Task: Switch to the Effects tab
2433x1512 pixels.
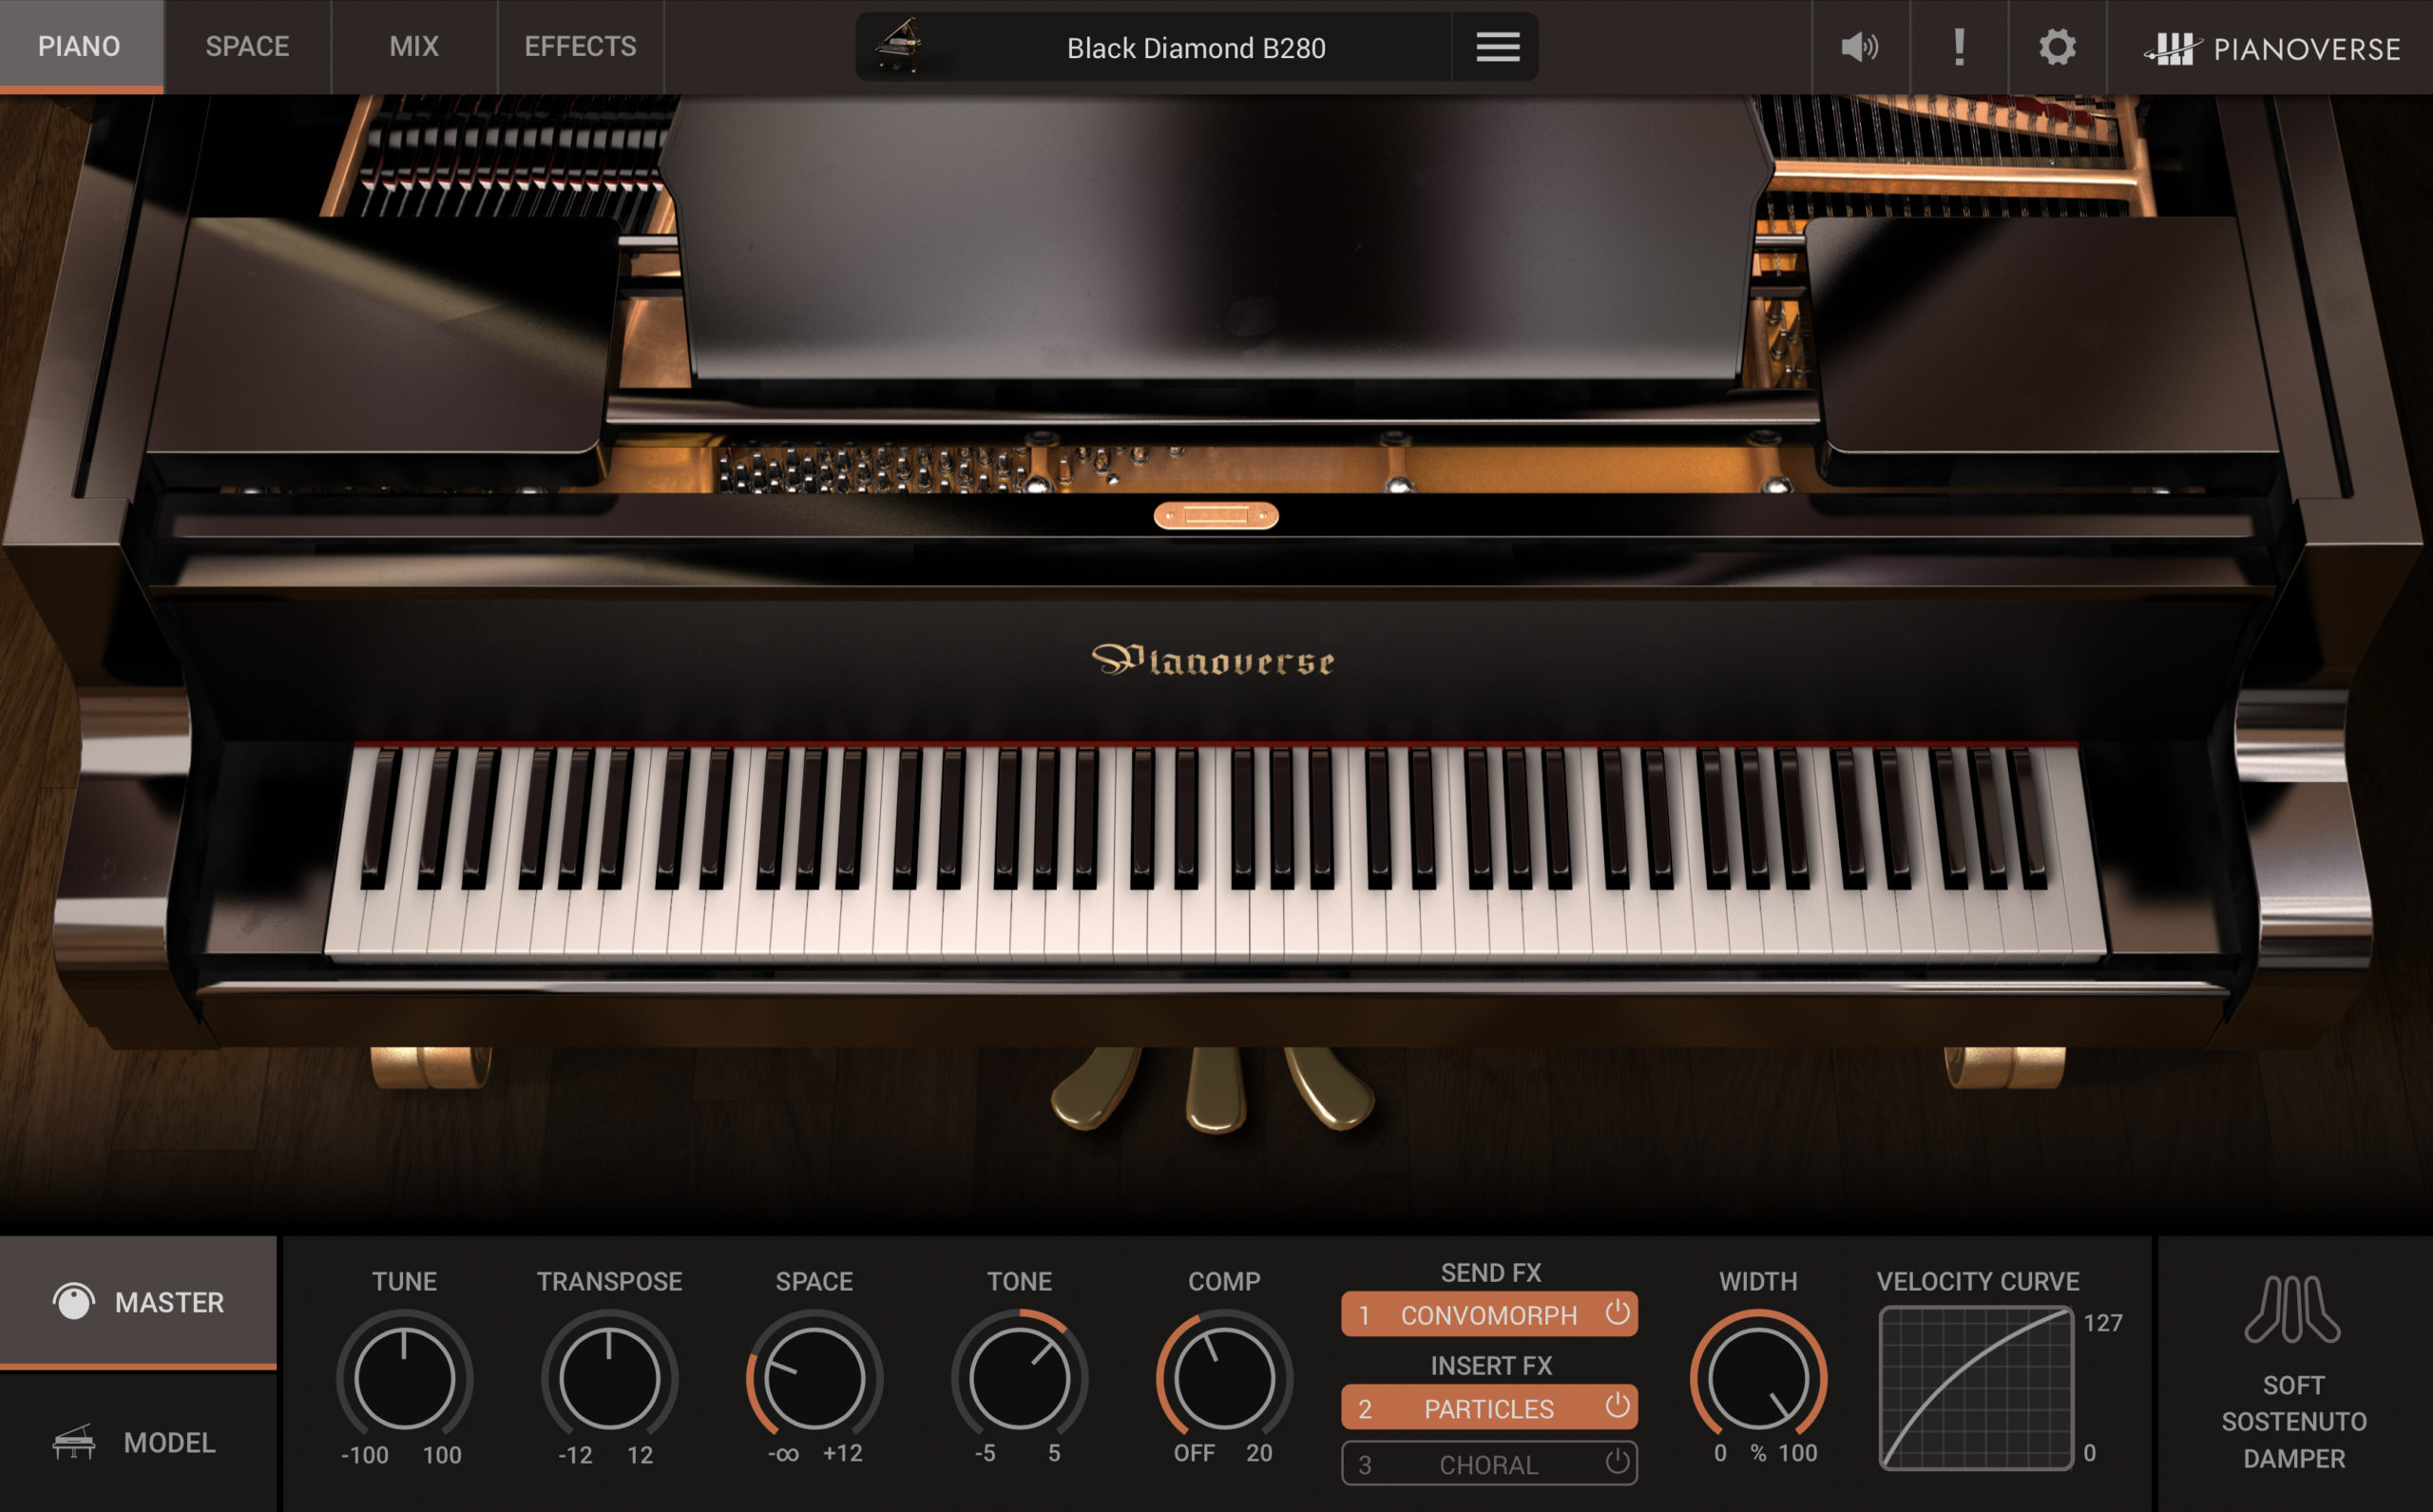Action: coord(580,46)
